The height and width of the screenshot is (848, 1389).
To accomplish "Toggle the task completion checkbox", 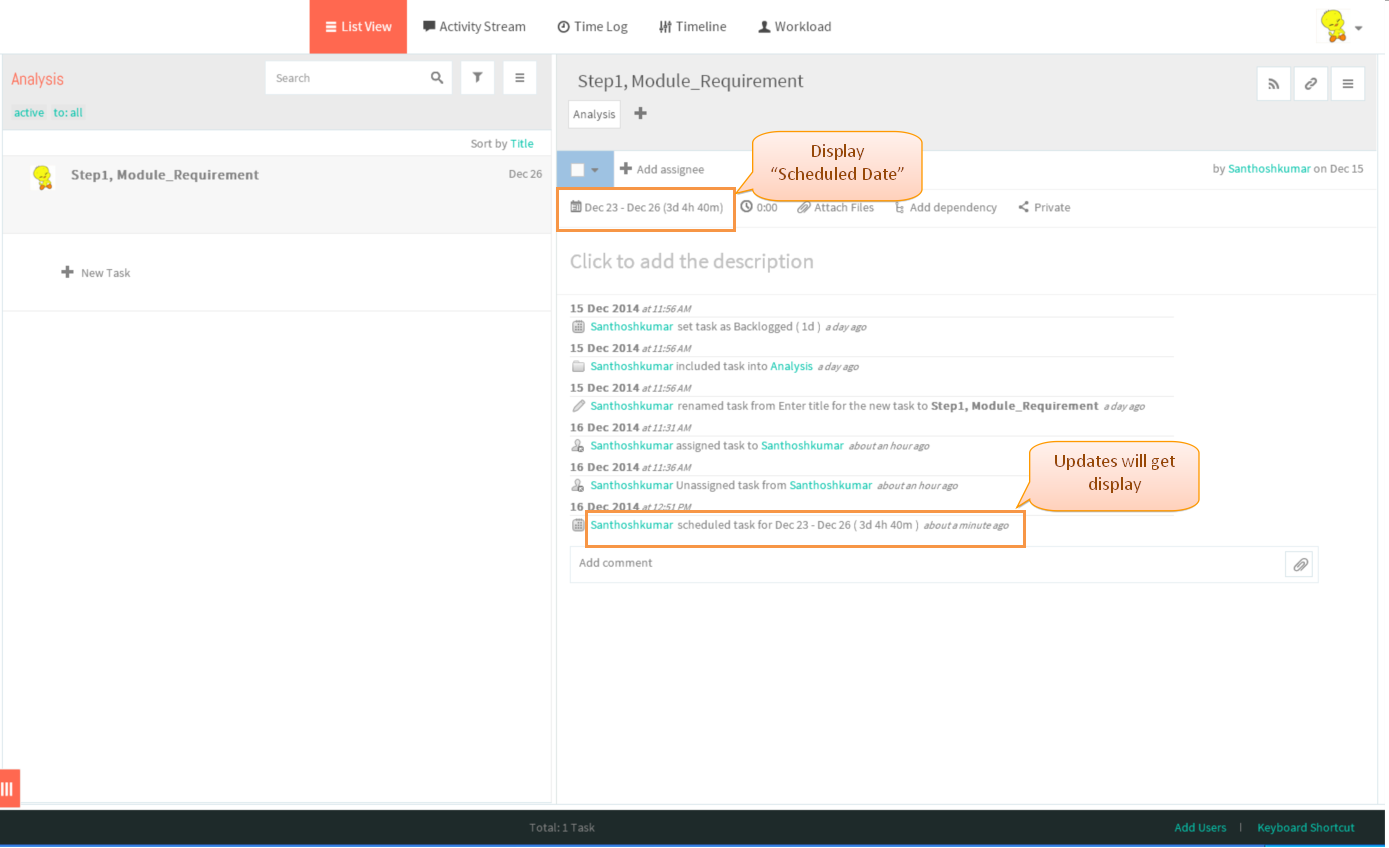I will [x=578, y=170].
